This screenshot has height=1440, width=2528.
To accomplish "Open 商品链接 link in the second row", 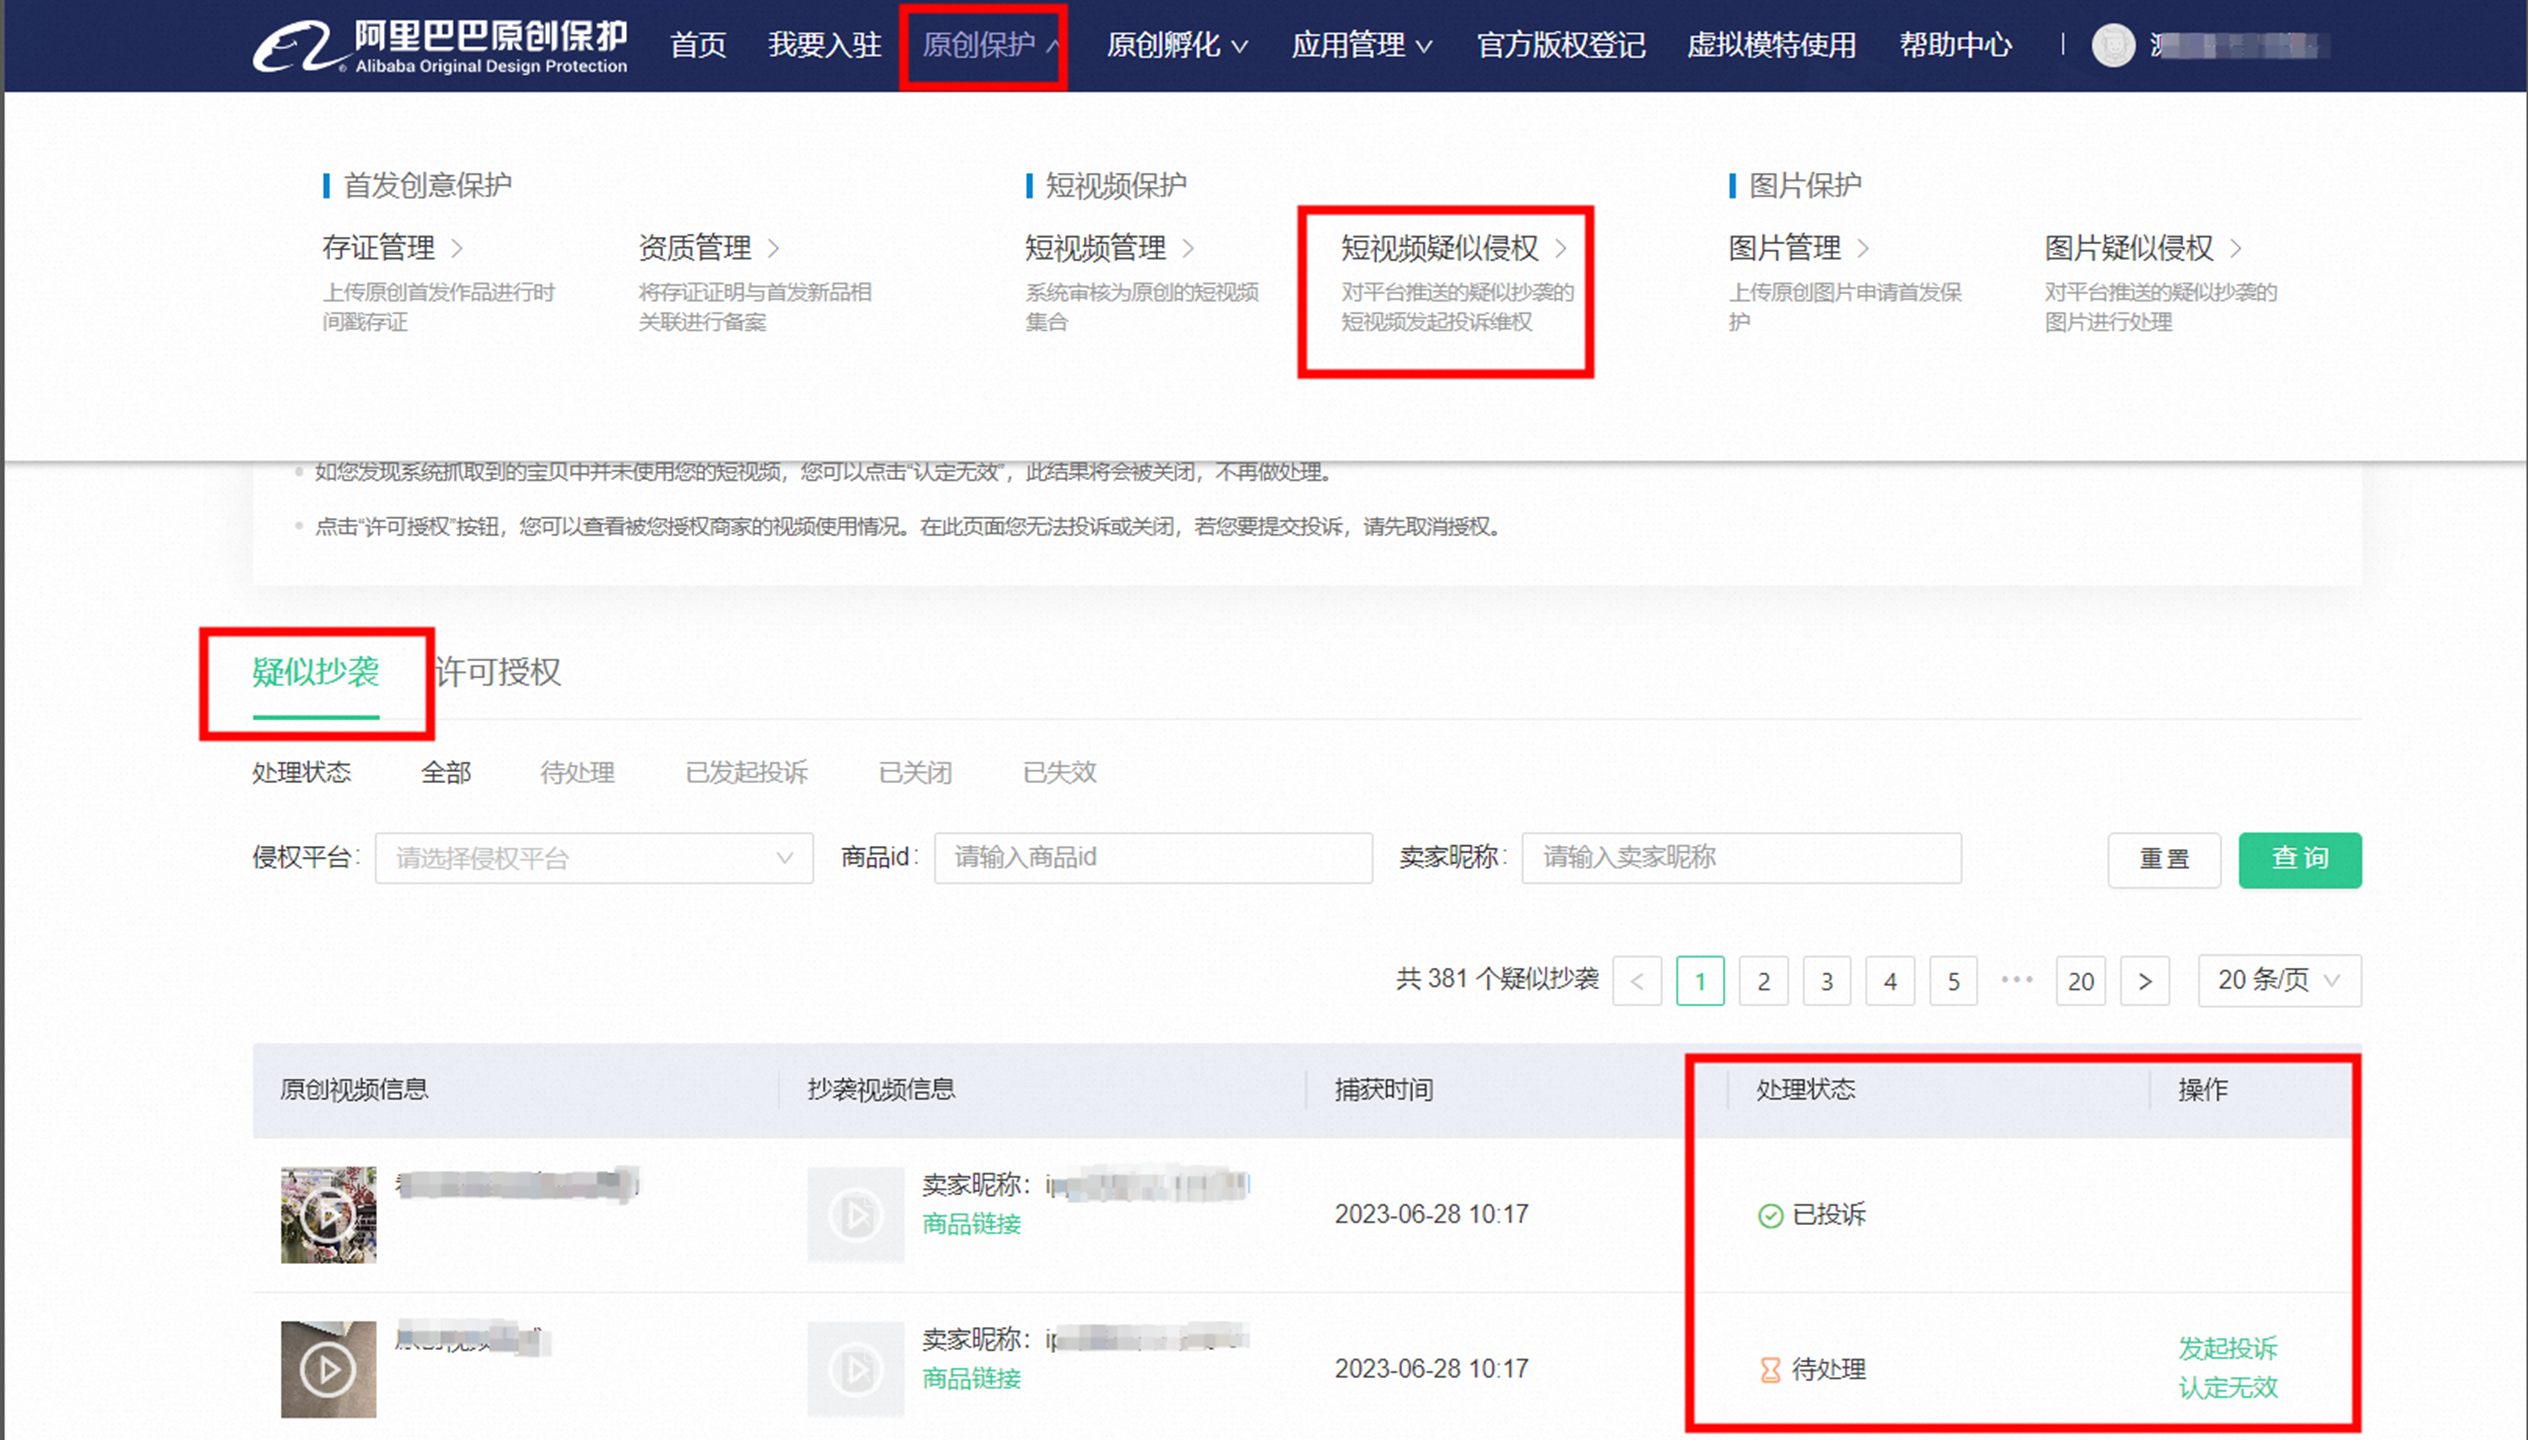I will pos(972,1379).
